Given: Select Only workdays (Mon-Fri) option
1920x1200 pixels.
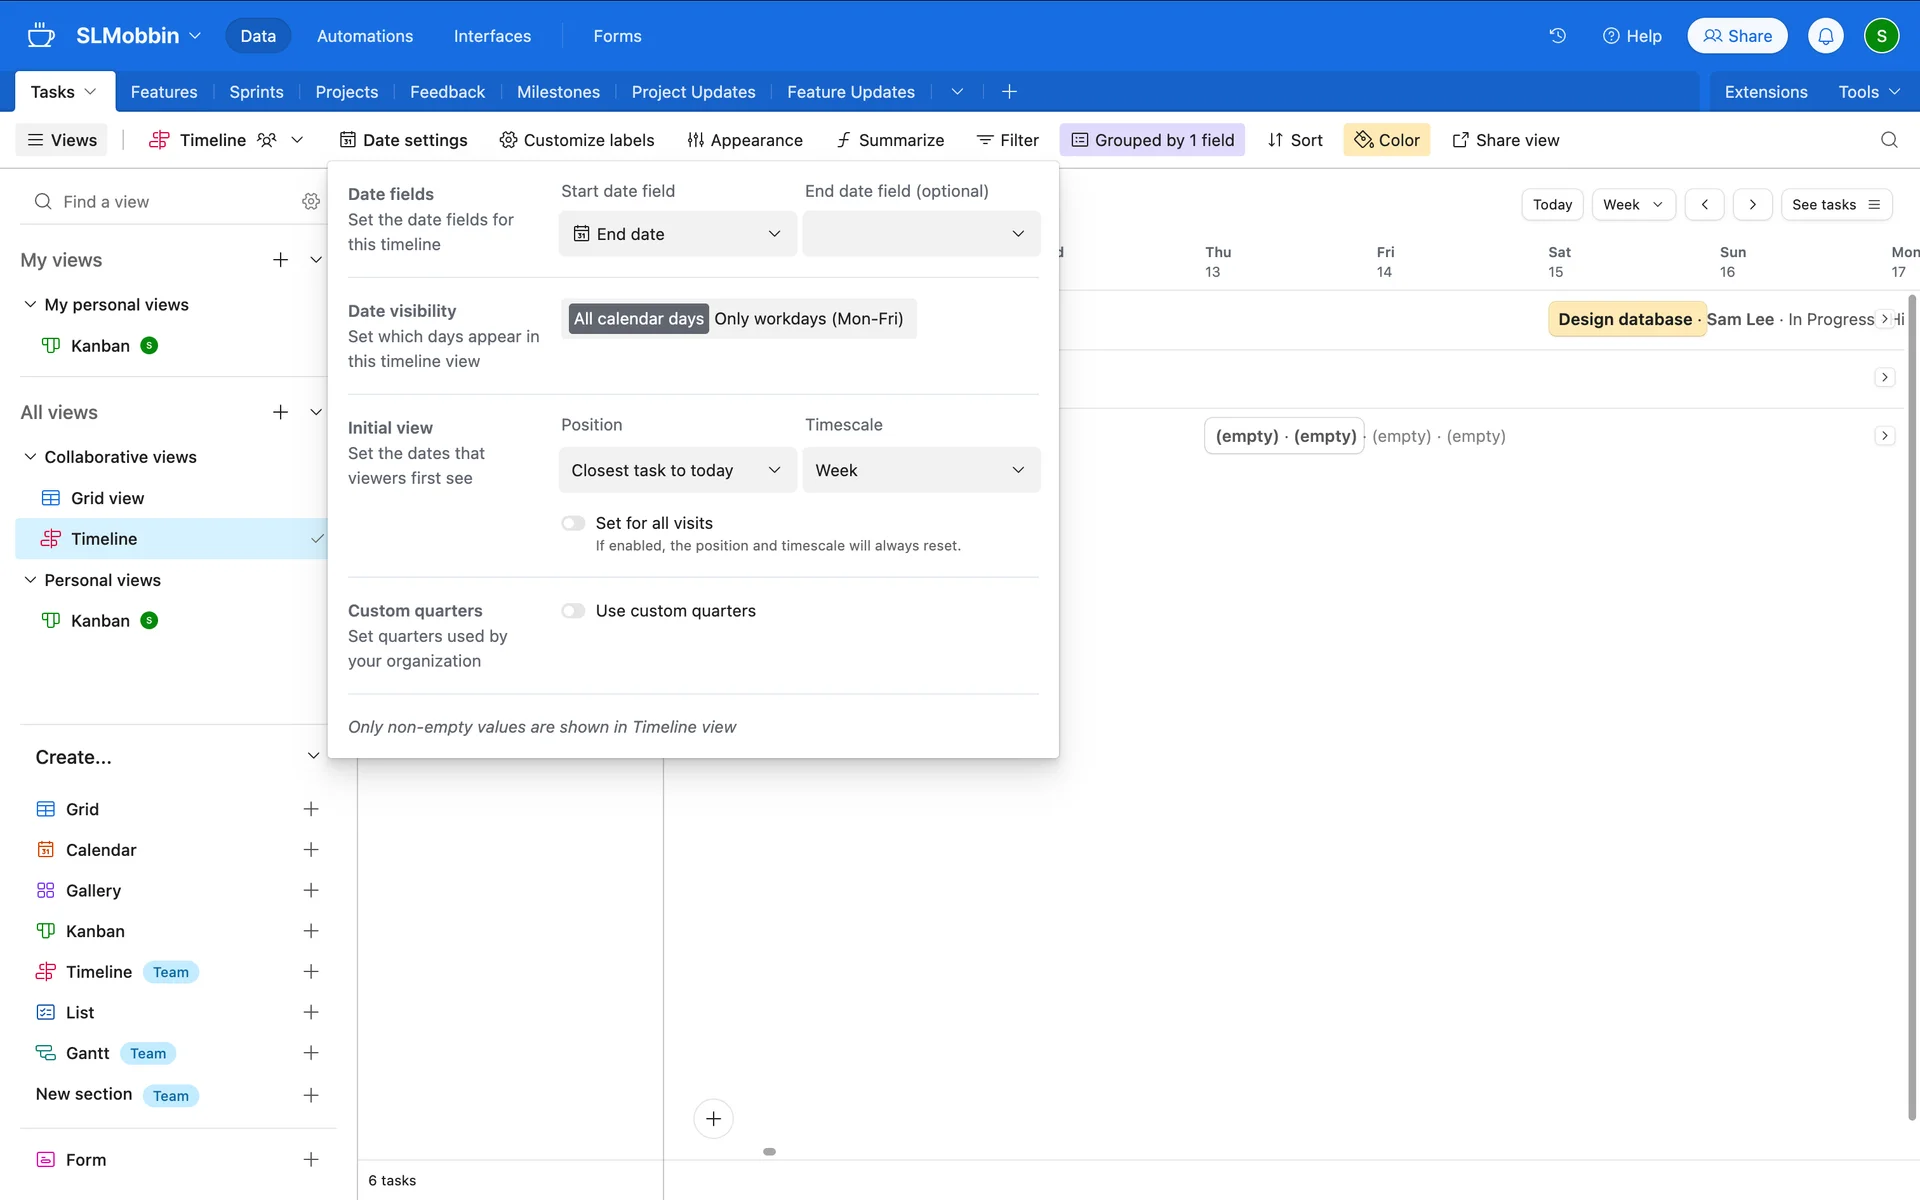Looking at the screenshot, I should click(x=808, y=319).
